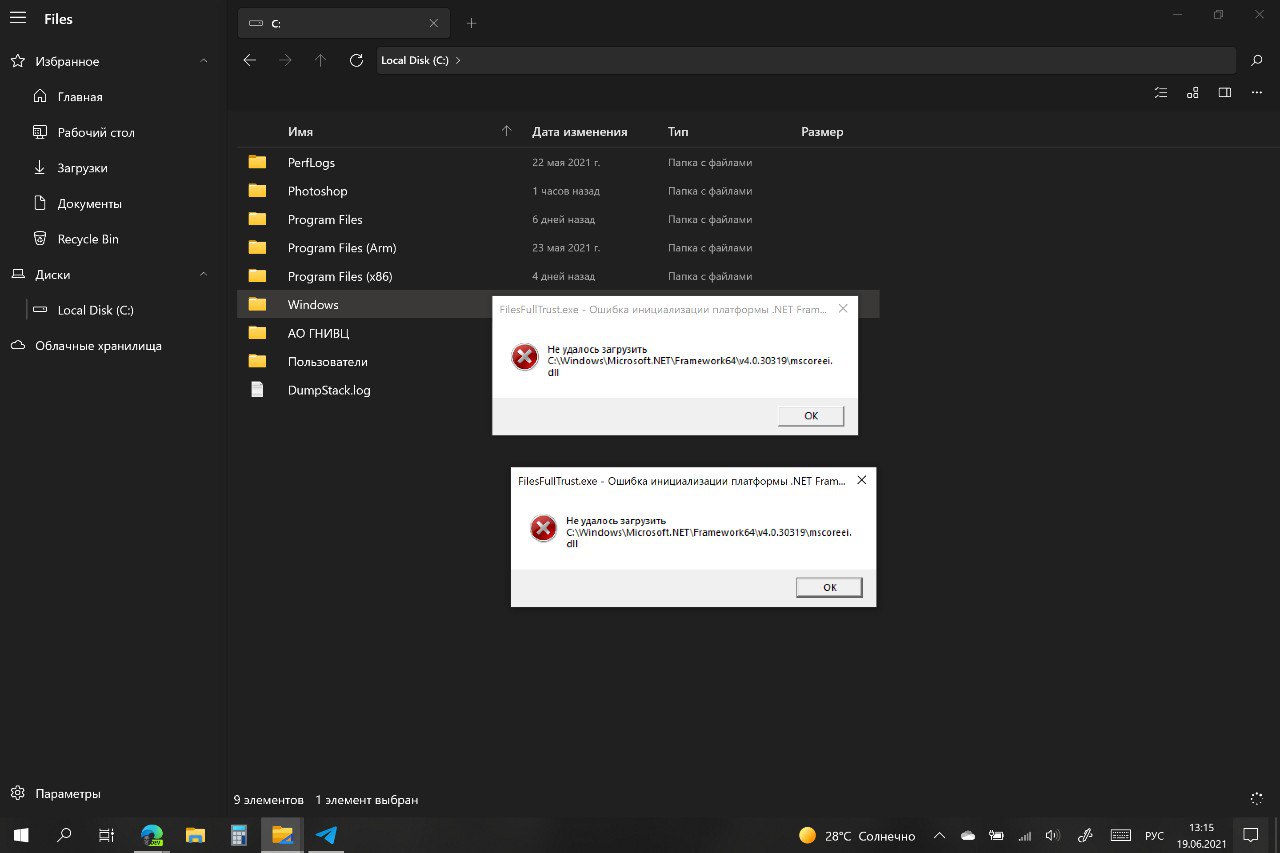Screen dimensions: 1280x853
Task: Go up one folder level
Action: click(320, 60)
